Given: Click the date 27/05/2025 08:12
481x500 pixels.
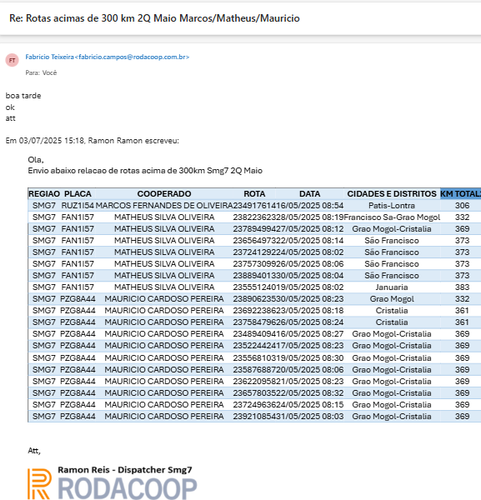Looking at the screenshot, I should (x=310, y=229).
